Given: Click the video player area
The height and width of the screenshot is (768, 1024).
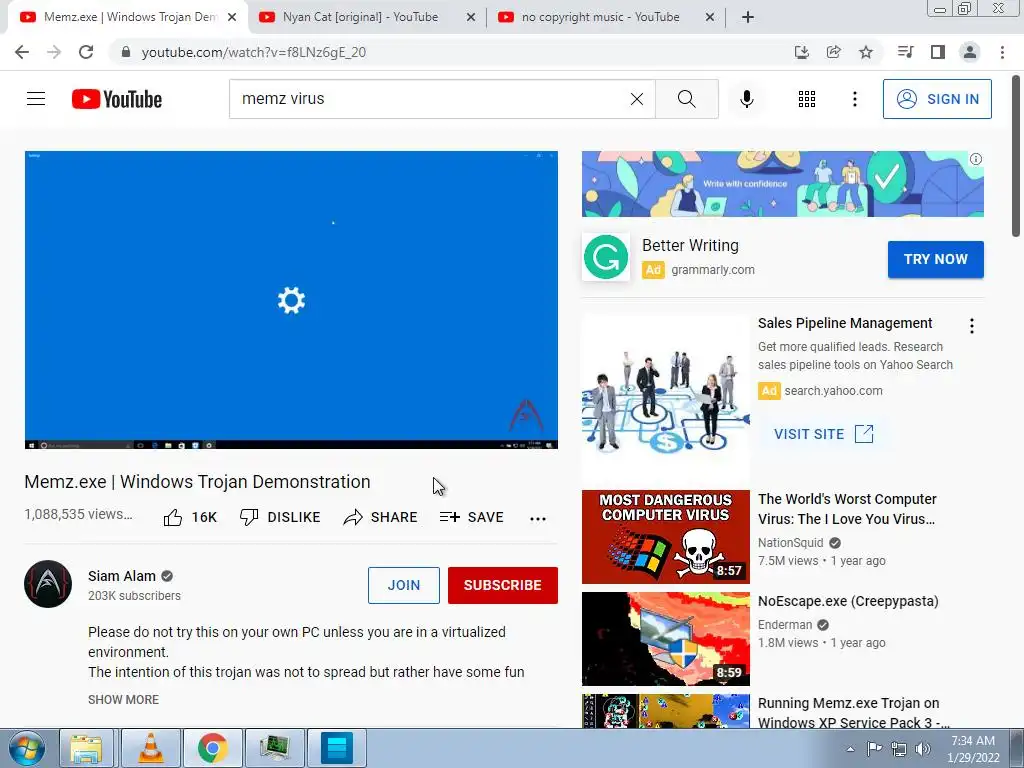Looking at the screenshot, I should point(291,300).
